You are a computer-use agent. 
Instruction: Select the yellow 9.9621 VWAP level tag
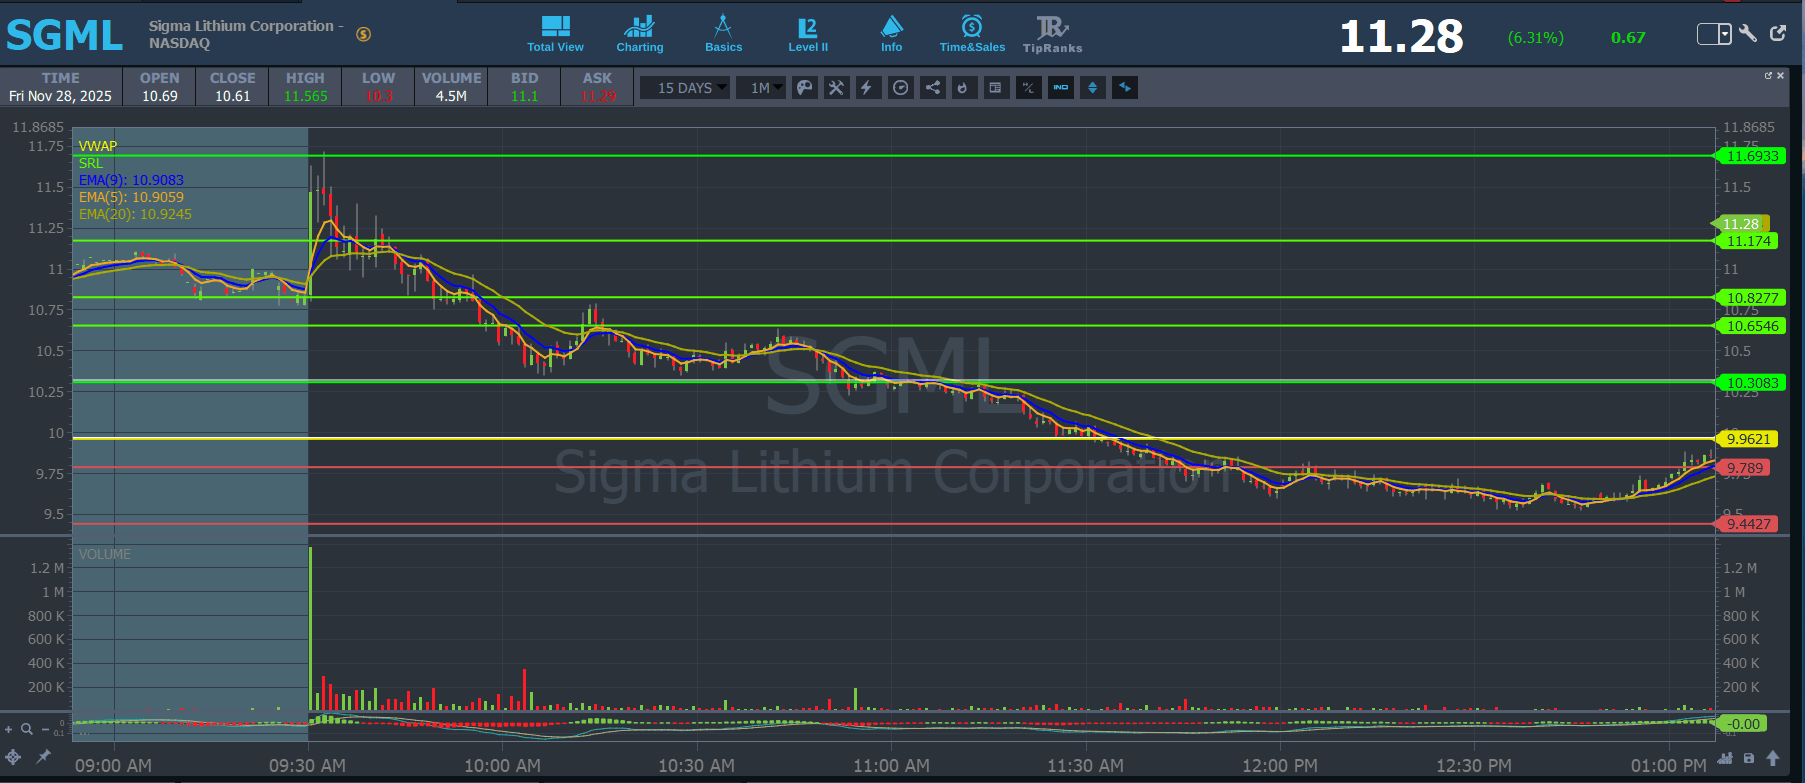point(1748,439)
